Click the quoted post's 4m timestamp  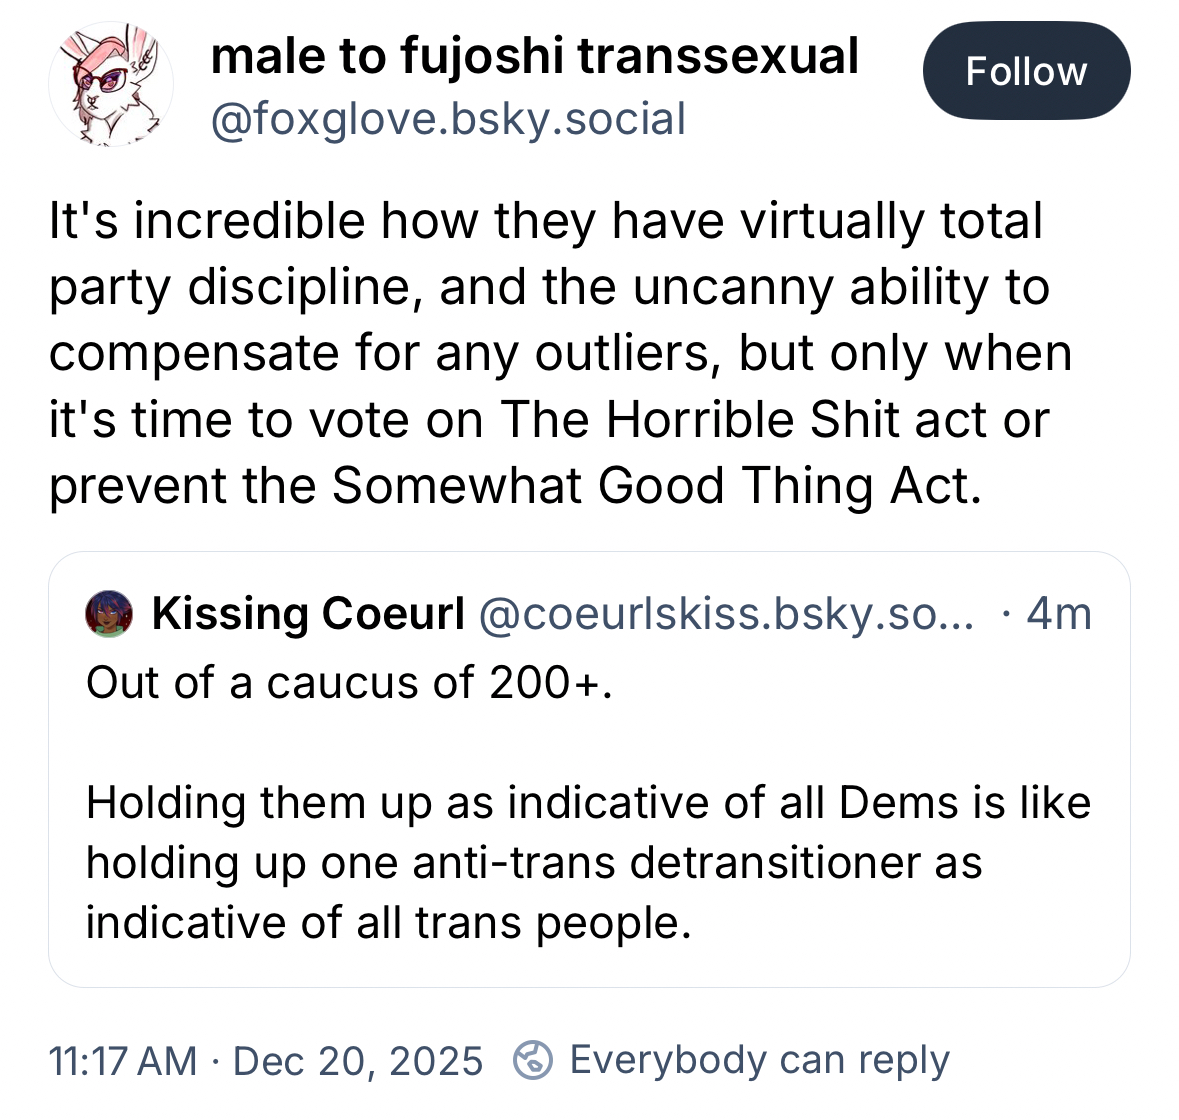(x=1059, y=613)
